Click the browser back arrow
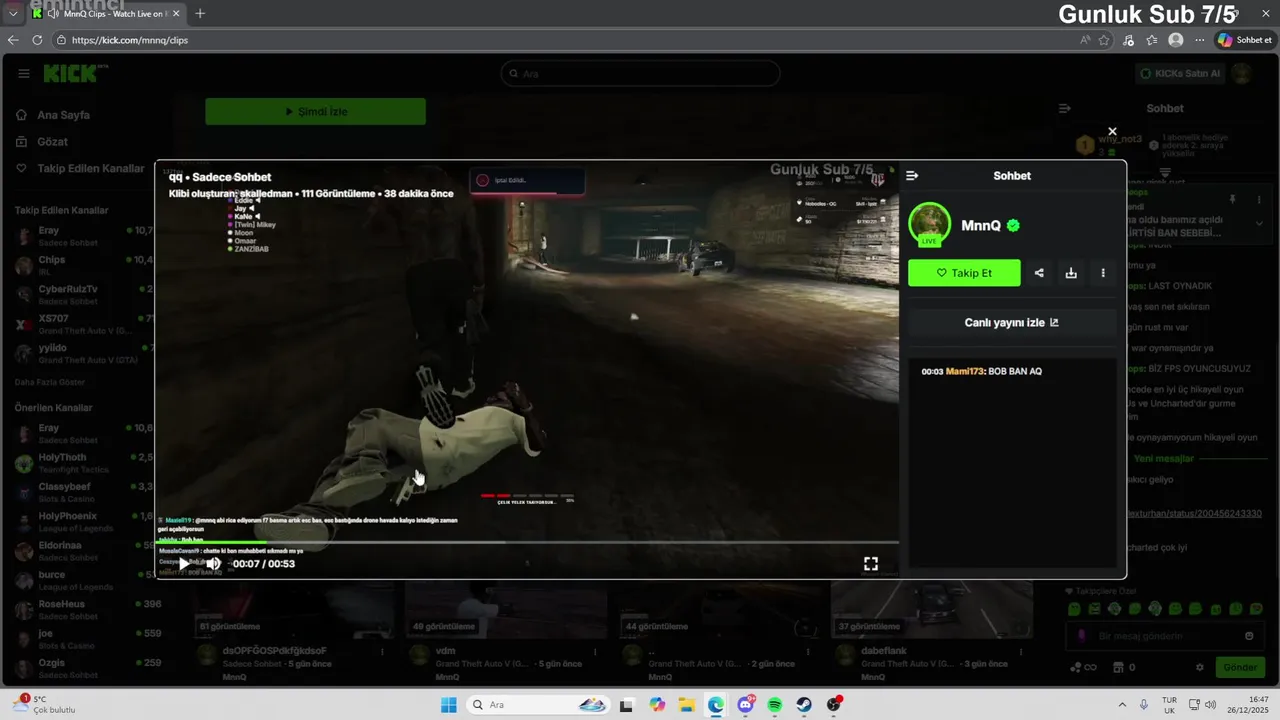Viewport: 1280px width, 720px height. click(13, 40)
